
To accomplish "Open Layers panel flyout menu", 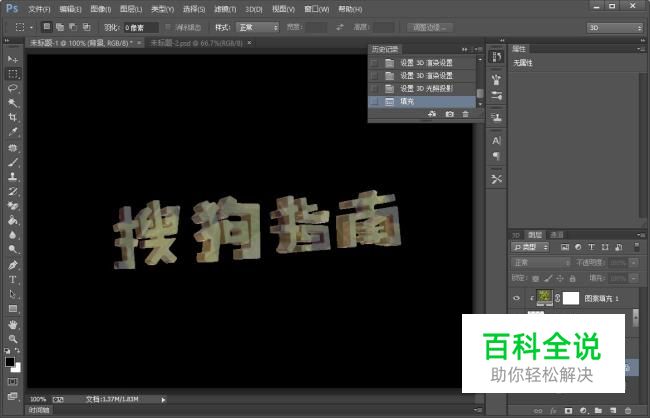I will [x=639, y=235].
